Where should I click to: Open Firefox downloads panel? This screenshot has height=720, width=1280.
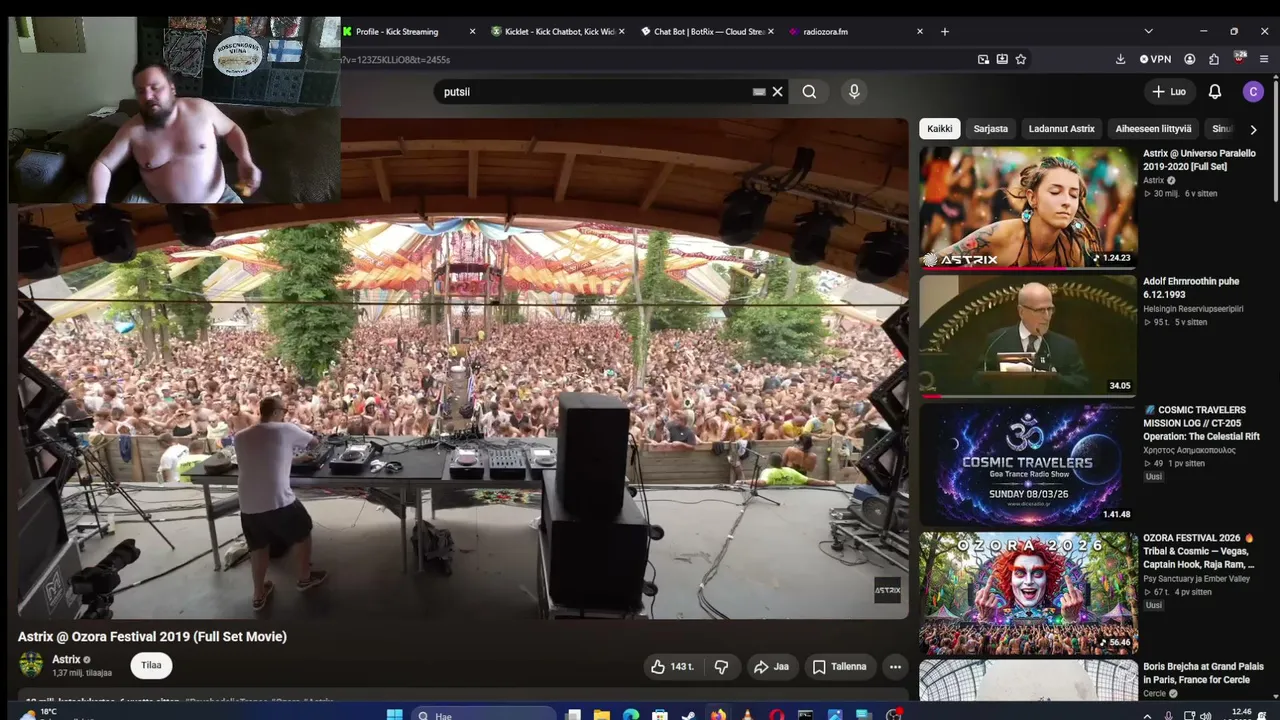pyautogui.click(x=1120, y=59)
